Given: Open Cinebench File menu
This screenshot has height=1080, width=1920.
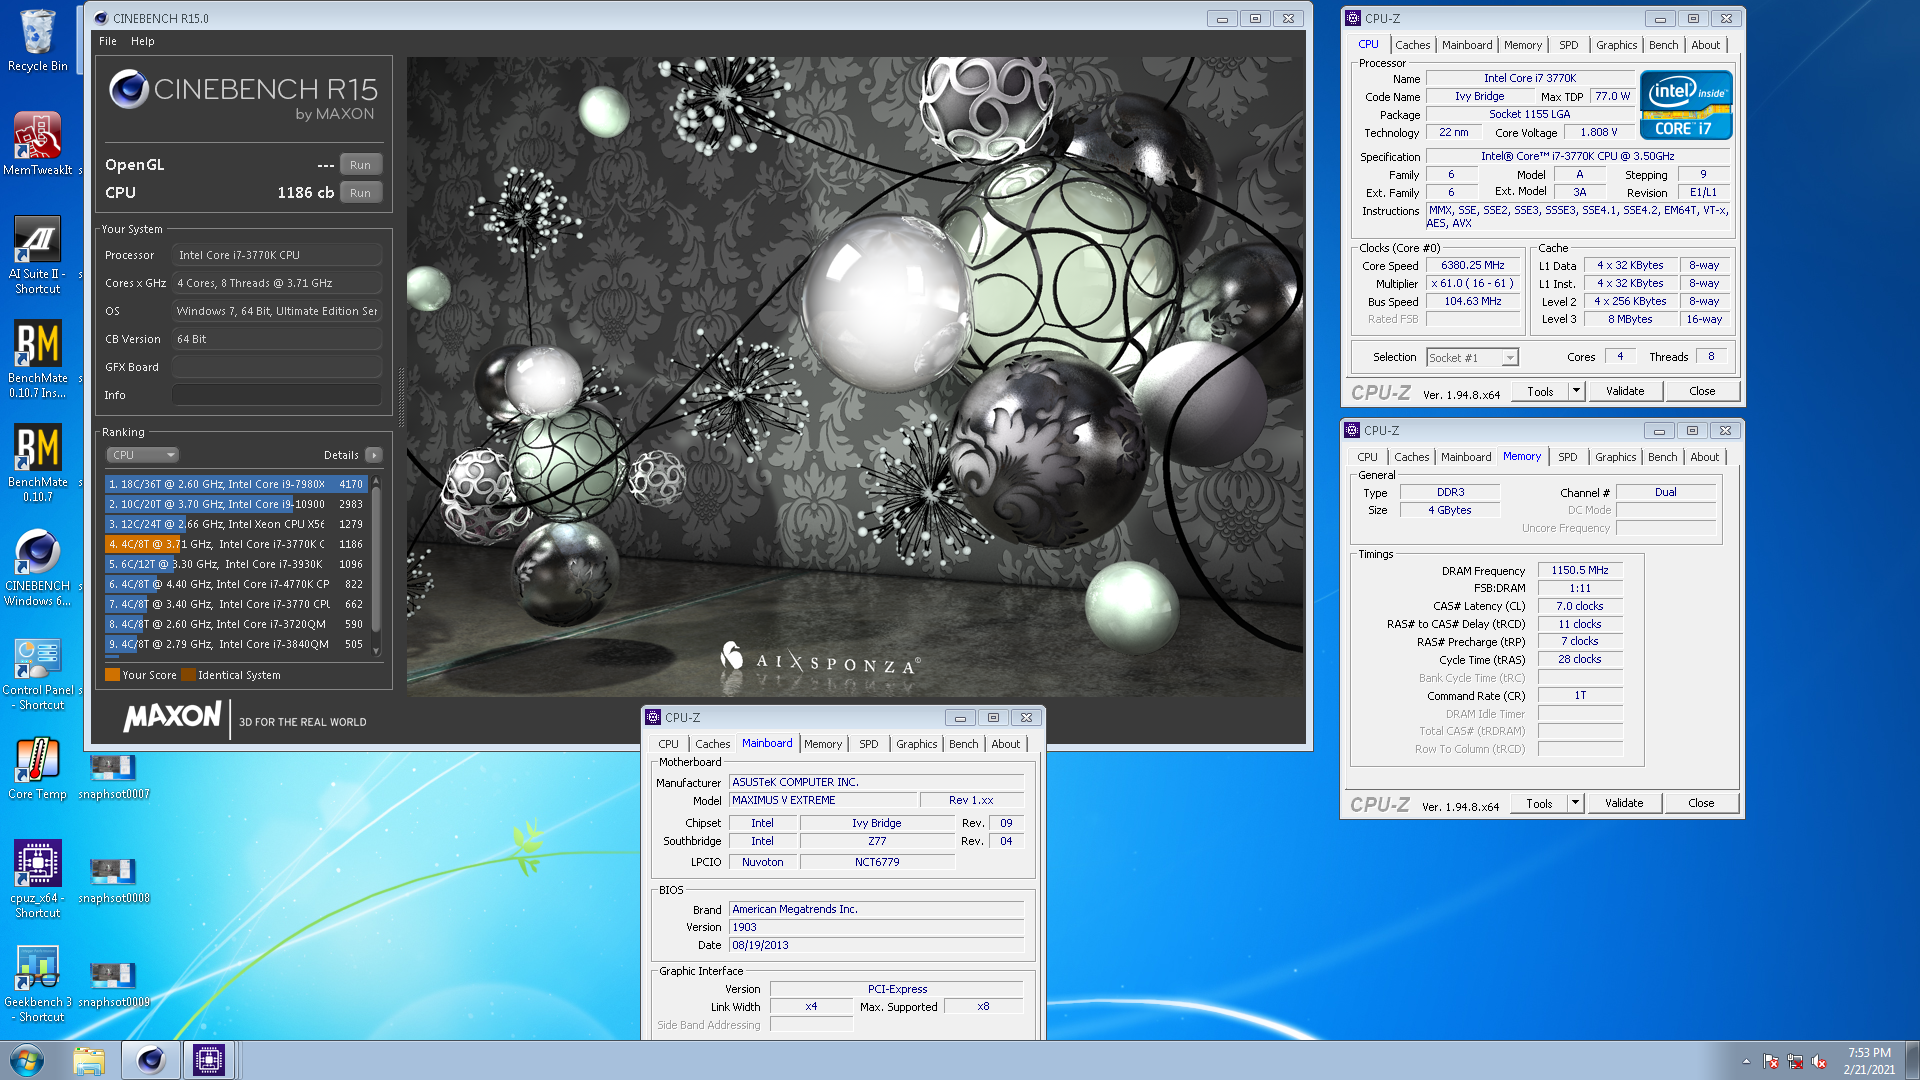Looking at the screenshot, I should [108, 41].
